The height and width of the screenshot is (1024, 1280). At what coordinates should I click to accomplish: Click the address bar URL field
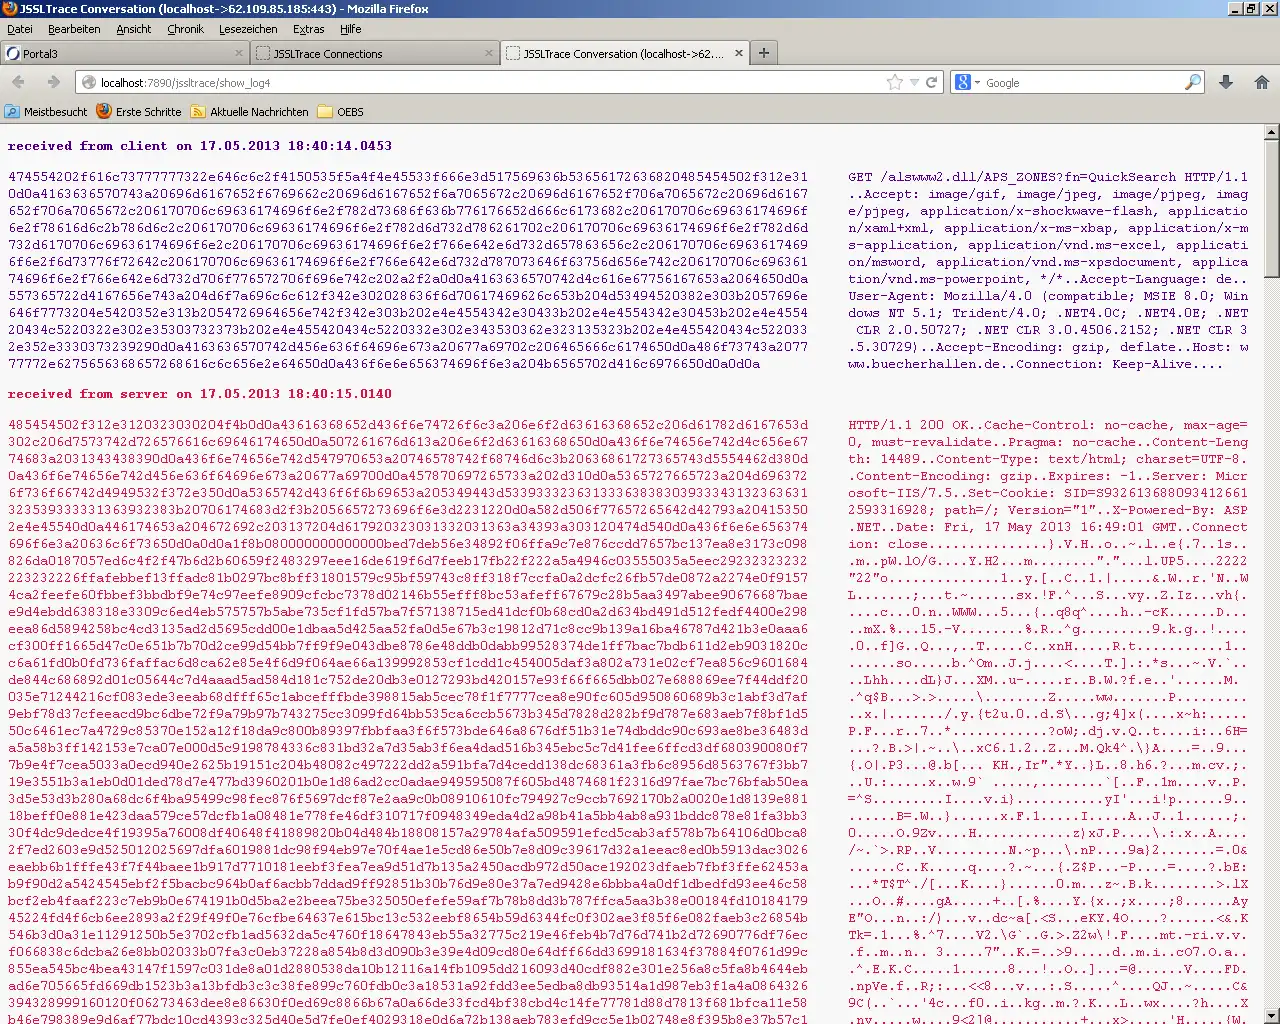coord(490,83)
